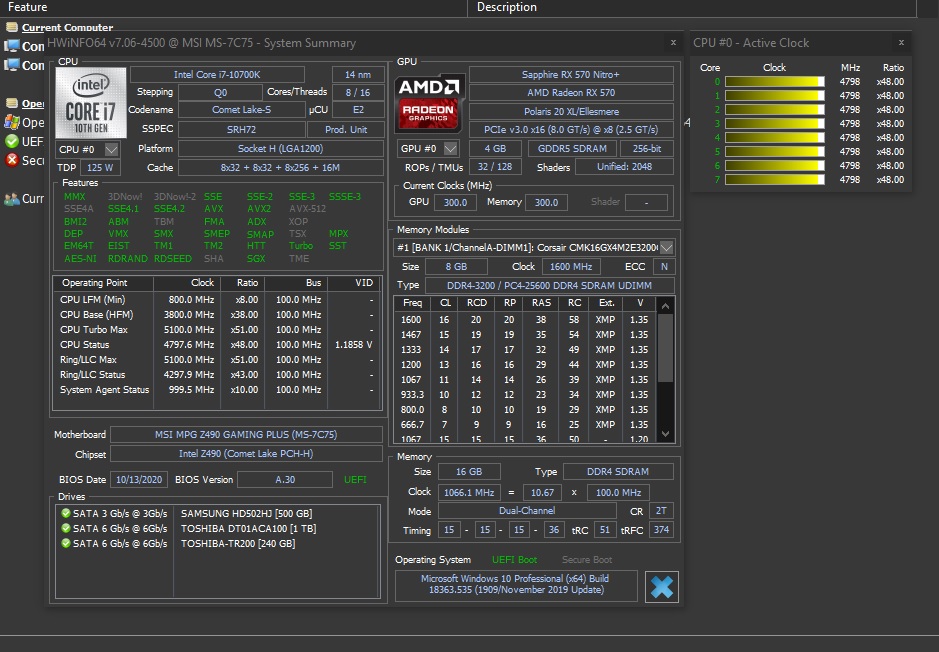Screen dimensions: 939x652
Task: Click the red X Secu icon in sidebar
Action: point(11,160)
